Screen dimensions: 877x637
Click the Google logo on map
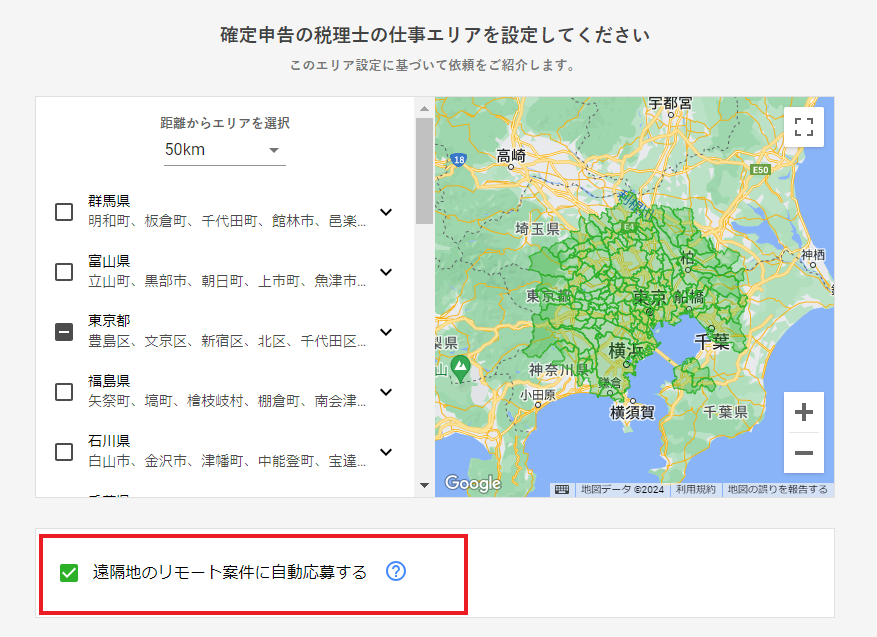473,483
